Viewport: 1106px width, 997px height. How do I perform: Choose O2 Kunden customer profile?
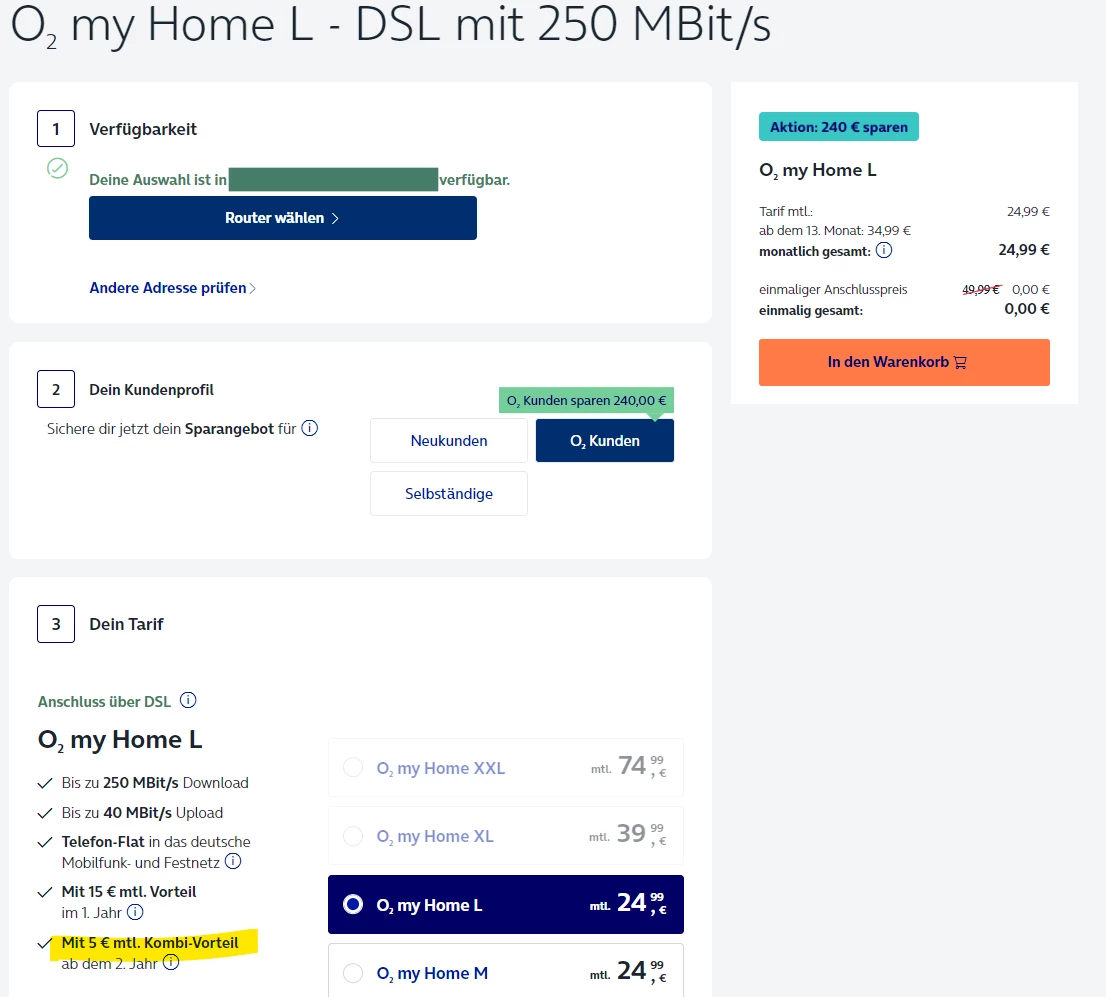(x=604, y=440)
